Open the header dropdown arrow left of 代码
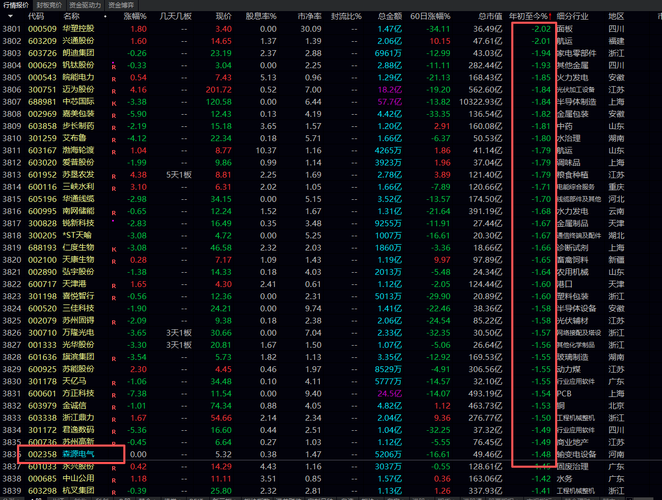 click(x=10, y=16)
